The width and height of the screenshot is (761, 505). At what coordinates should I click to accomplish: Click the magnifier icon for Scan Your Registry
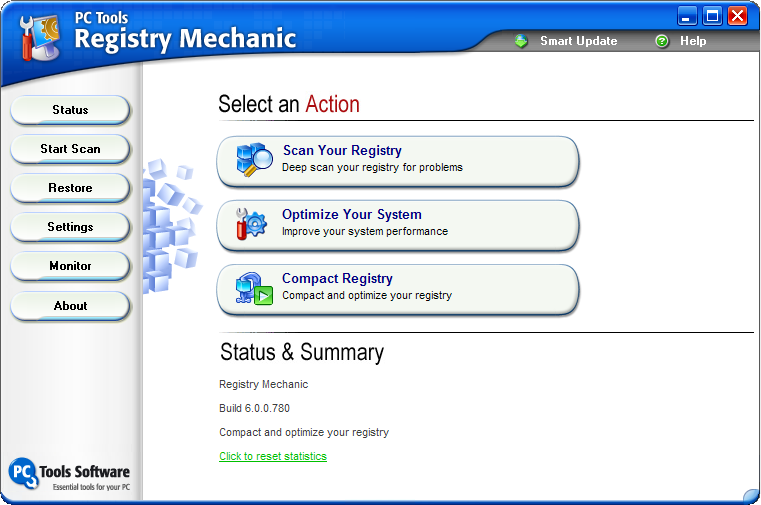(254, 160)
